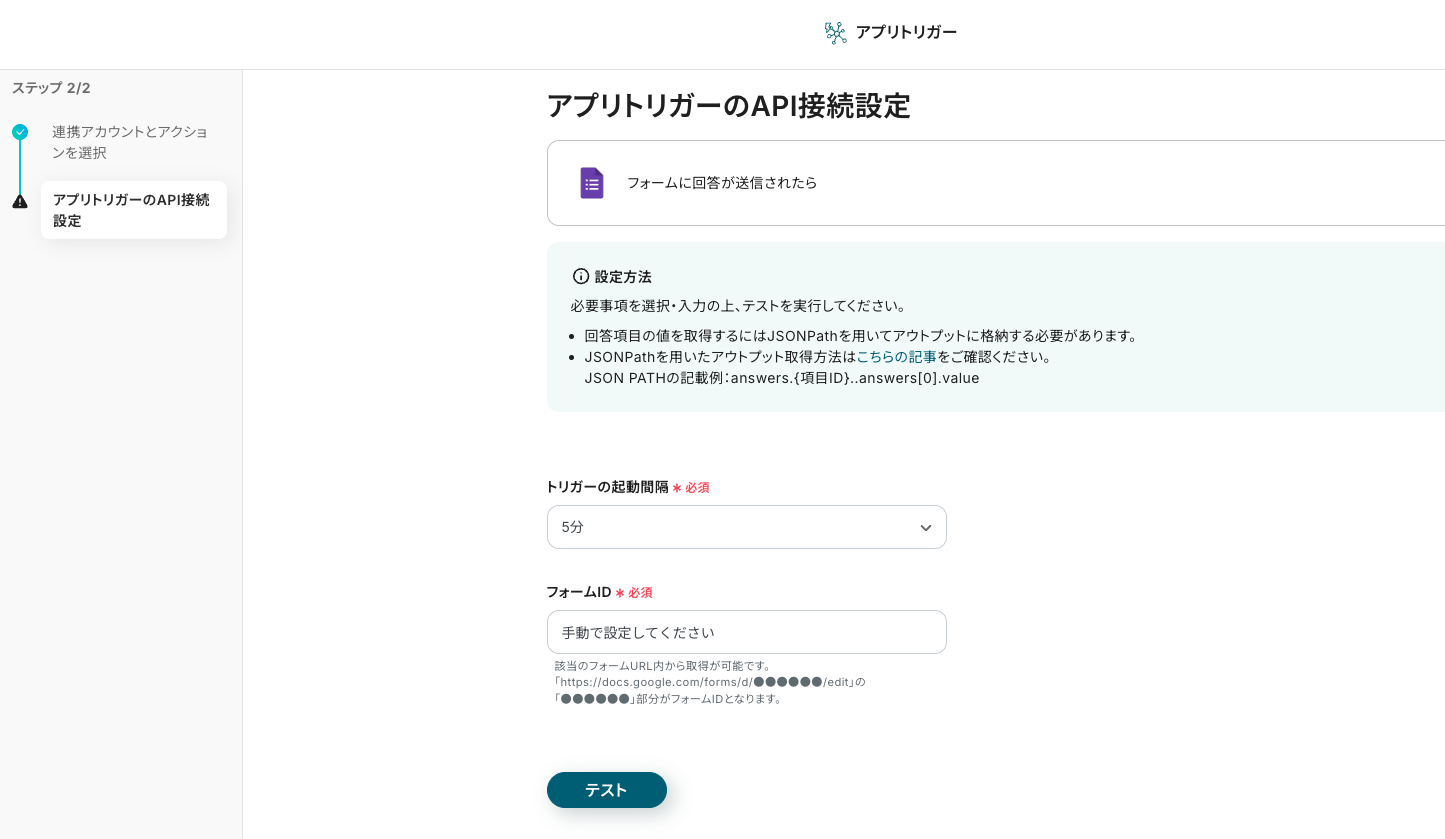Screen dimensions: 1445x839
Task: Click the ステップ 2/2 label
Action: [x=51, y=88]
